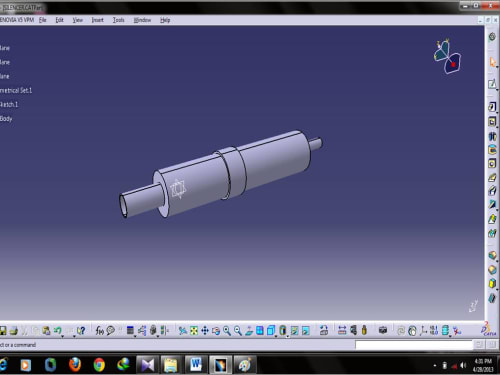The image size is (500, 375).
Task: Expand the Shading render style dropdown
Action: pyautogui.click(x=287, y=335)
